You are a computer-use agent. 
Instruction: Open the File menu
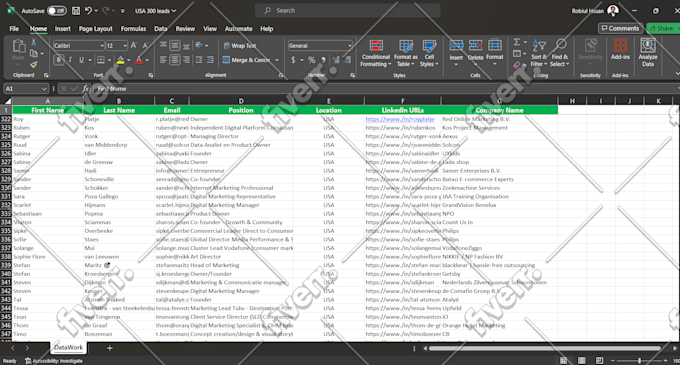14,29
